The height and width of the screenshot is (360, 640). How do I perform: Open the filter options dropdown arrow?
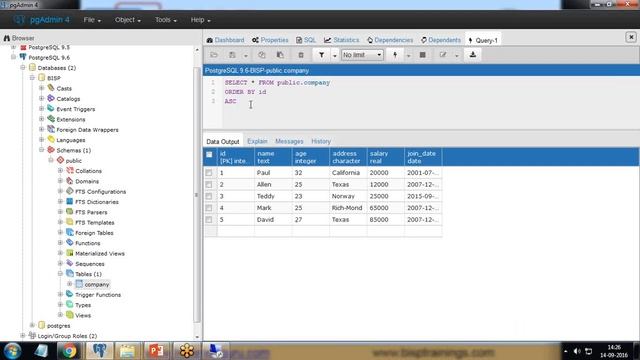coord(334,55)
